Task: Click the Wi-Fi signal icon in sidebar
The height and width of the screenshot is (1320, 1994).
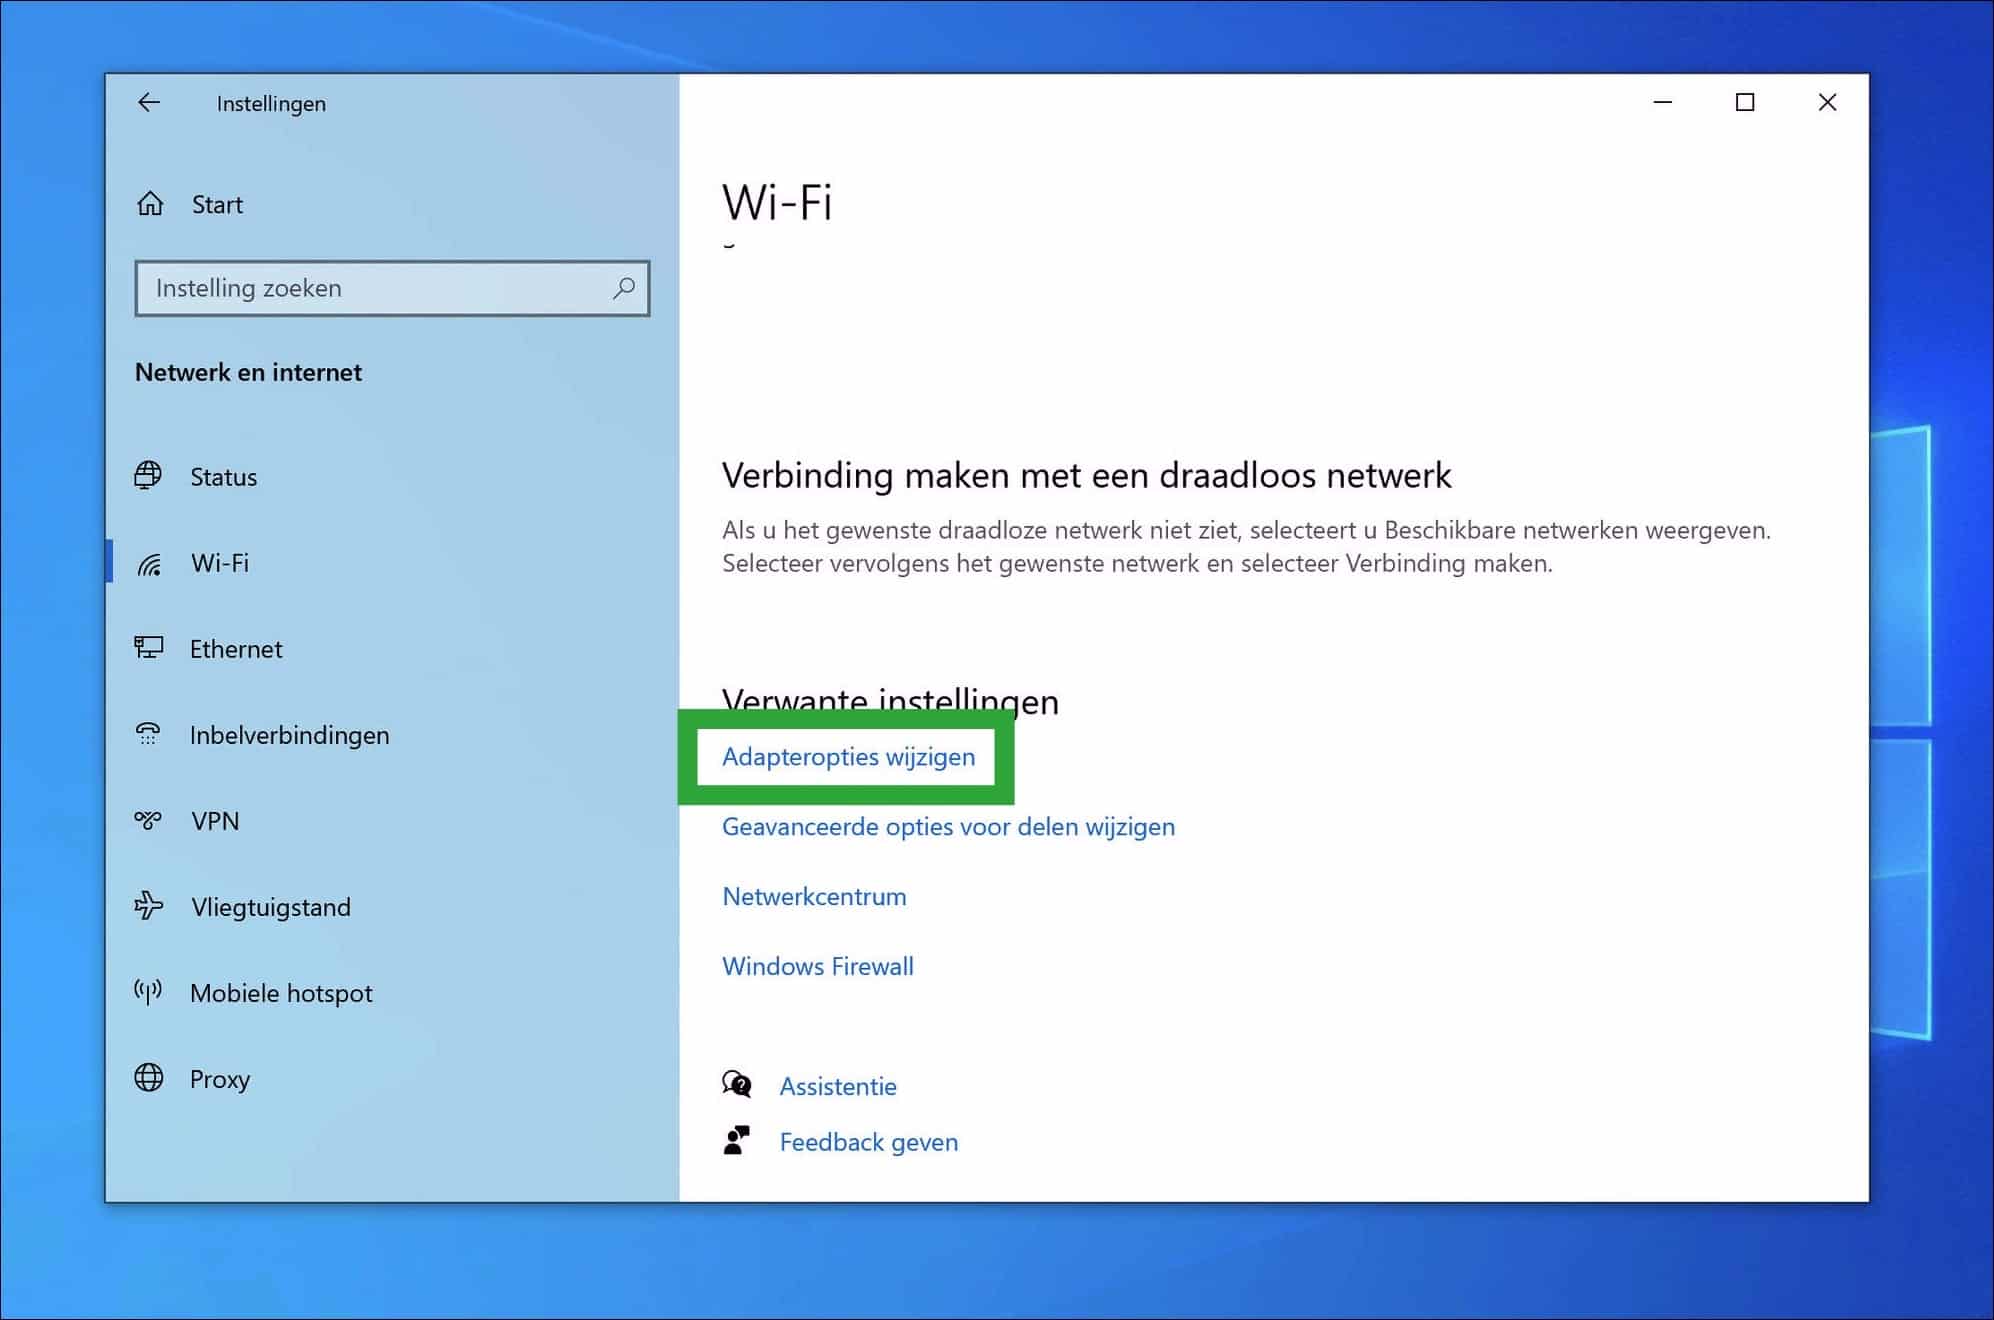Action: 150,562
